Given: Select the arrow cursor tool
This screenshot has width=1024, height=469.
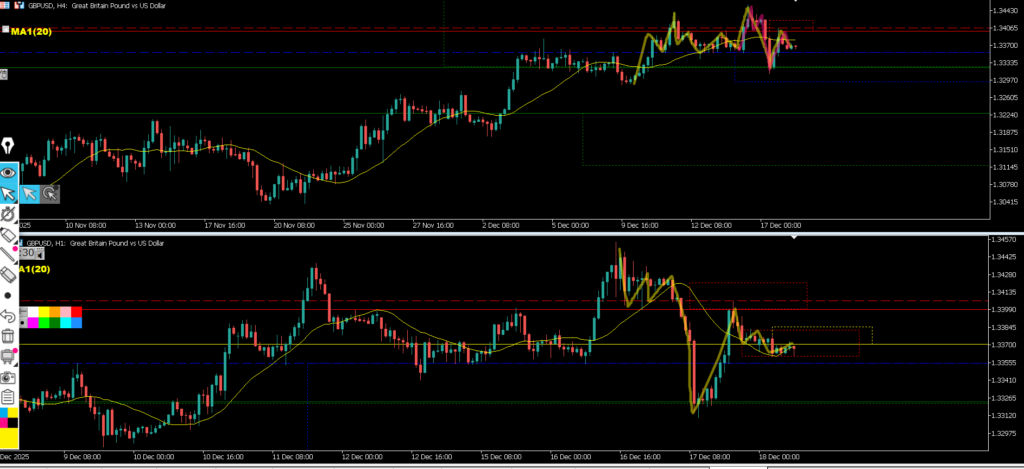Looking at the screenshot, I should click(x=9, y=193).
